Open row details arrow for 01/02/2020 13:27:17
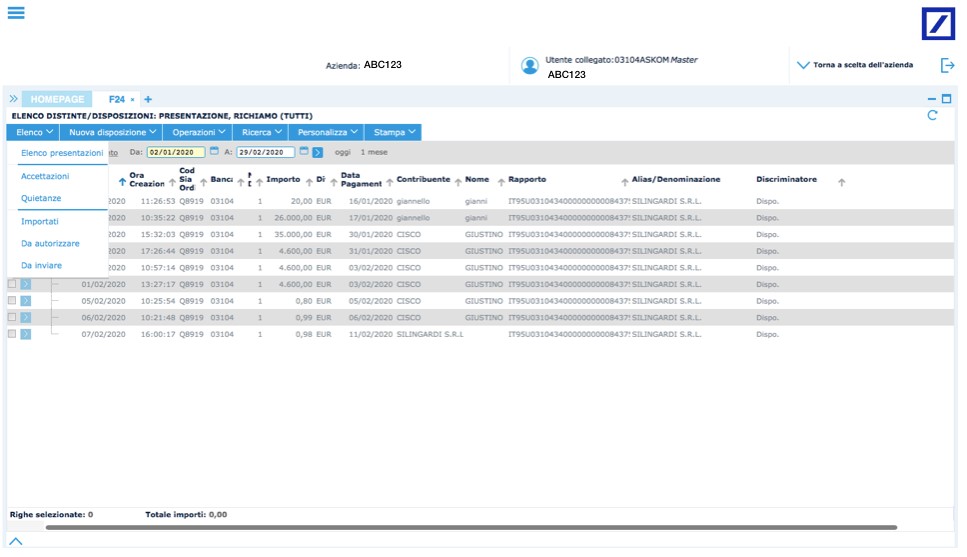Screen dimensions: 967x557 point(25,284)
